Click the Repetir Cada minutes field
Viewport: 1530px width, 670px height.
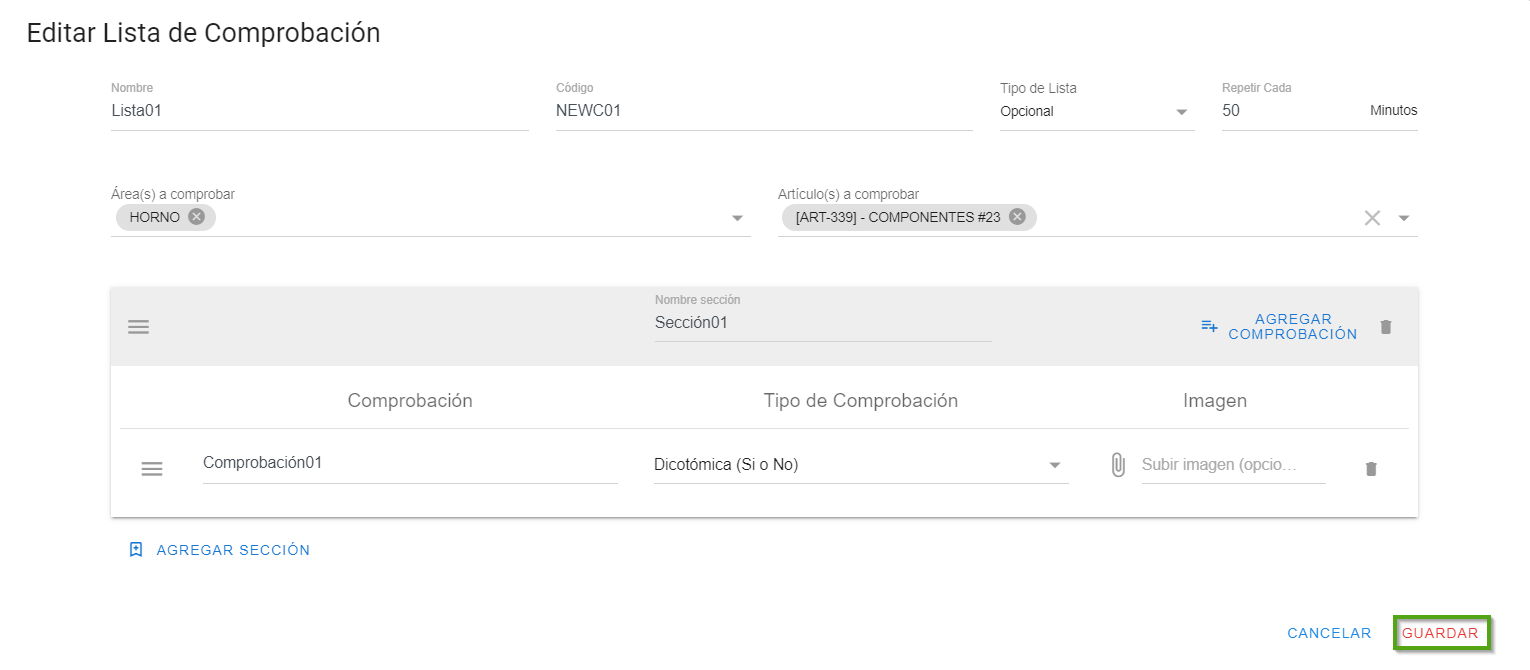(x=1290, y=112)
